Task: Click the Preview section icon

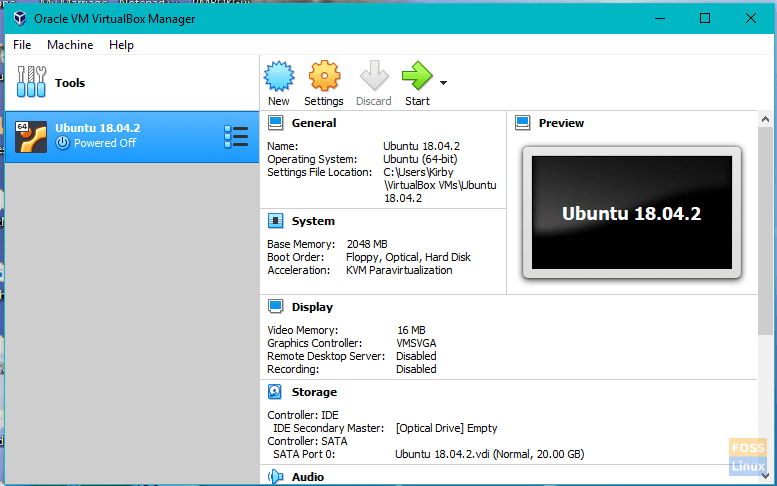Action: click(523, 123)
